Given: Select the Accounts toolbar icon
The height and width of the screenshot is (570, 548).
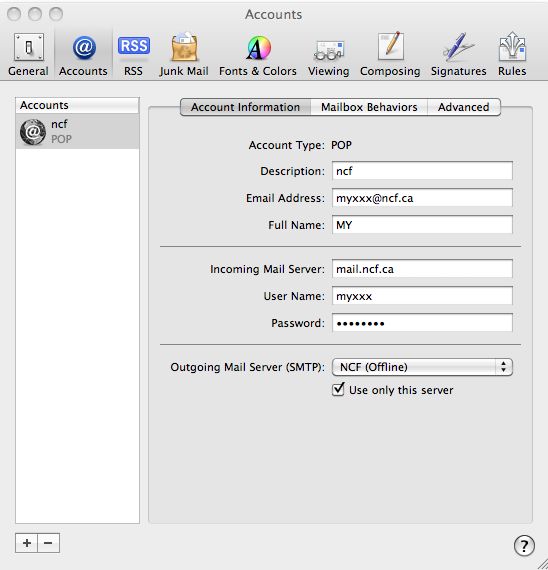Looking at the screenshot, I should (x=84, y=55).
